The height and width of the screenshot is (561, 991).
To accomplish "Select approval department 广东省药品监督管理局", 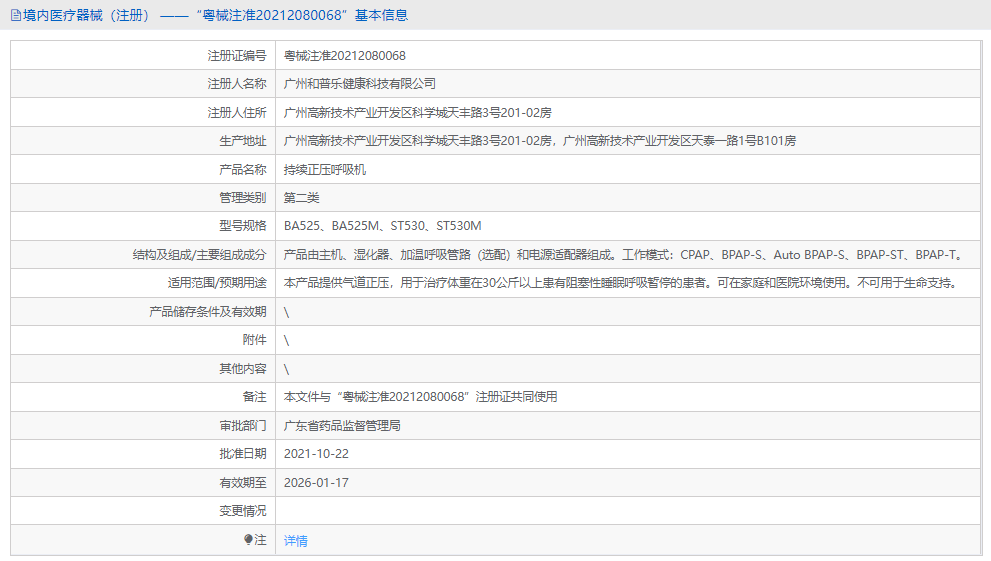I will 342,426.
